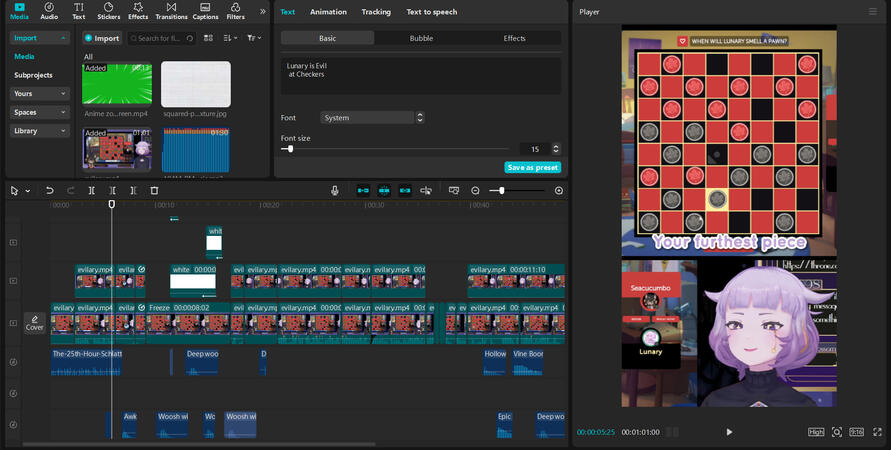Zoom in the timeline with plus icon
This screenshot has width=891, height=450.
[559, 190]
